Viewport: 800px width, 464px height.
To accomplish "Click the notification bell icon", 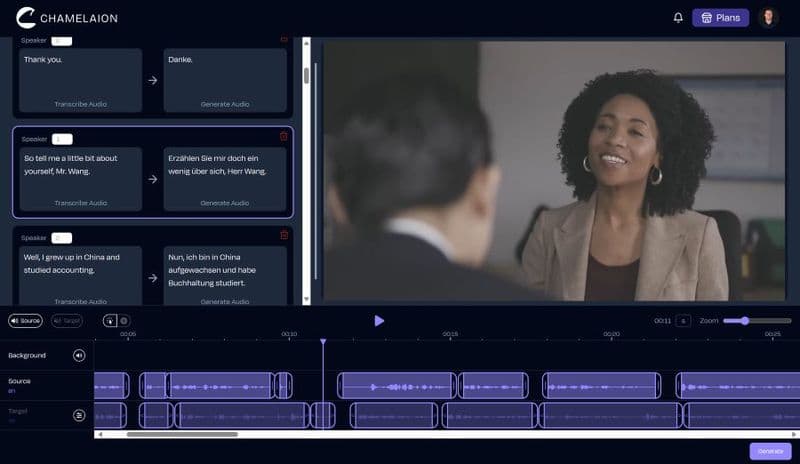I will tap(678, 17).
